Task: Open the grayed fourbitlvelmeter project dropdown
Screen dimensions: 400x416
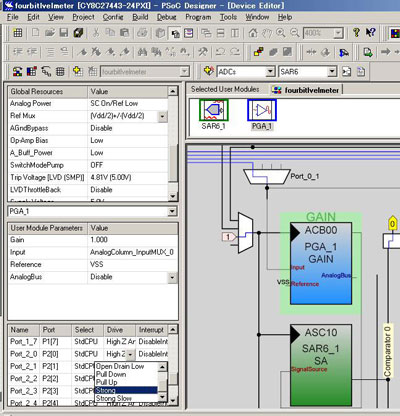Action: click(184, 72)
